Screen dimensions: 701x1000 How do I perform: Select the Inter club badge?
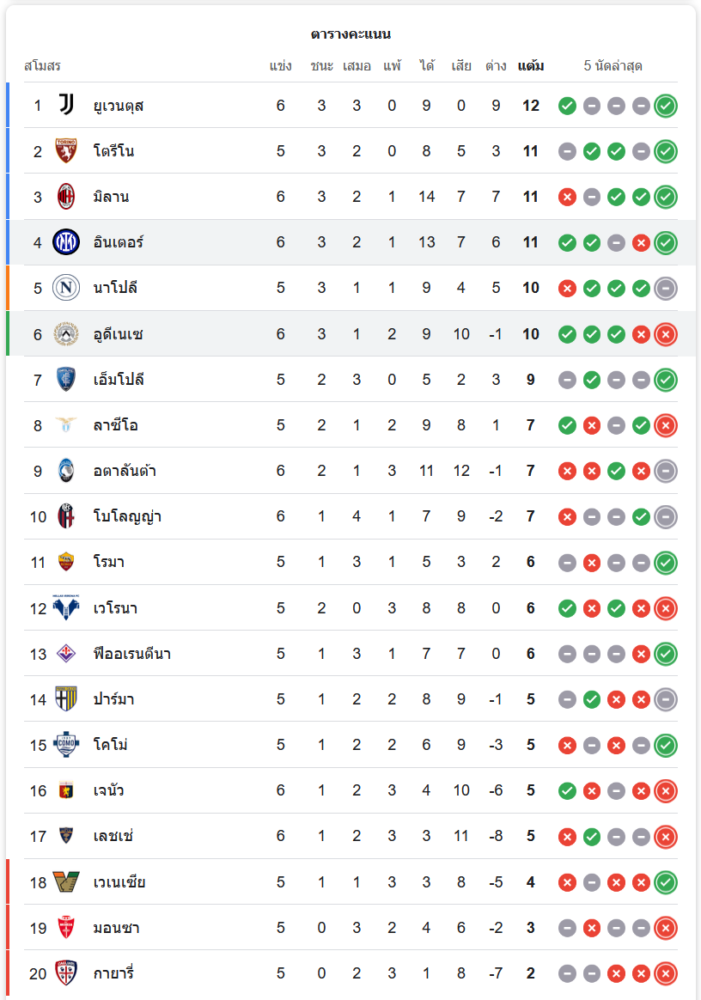pos(66,242)
